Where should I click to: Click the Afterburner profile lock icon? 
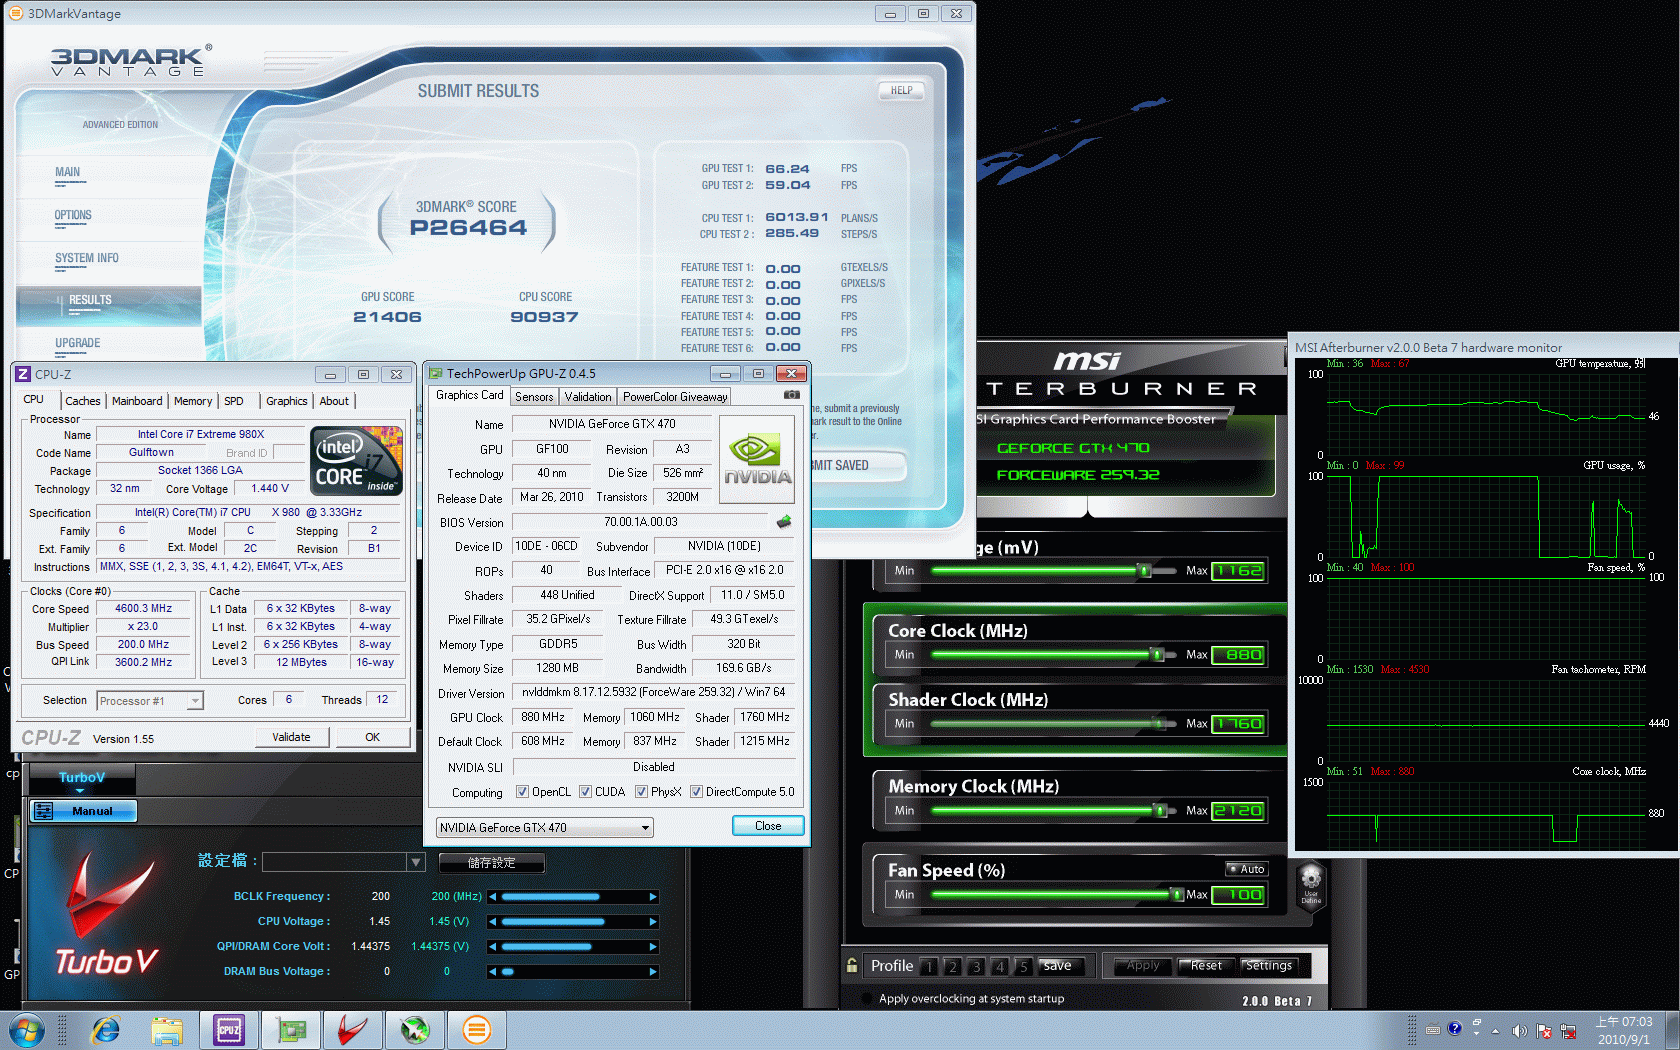(852, 965)
